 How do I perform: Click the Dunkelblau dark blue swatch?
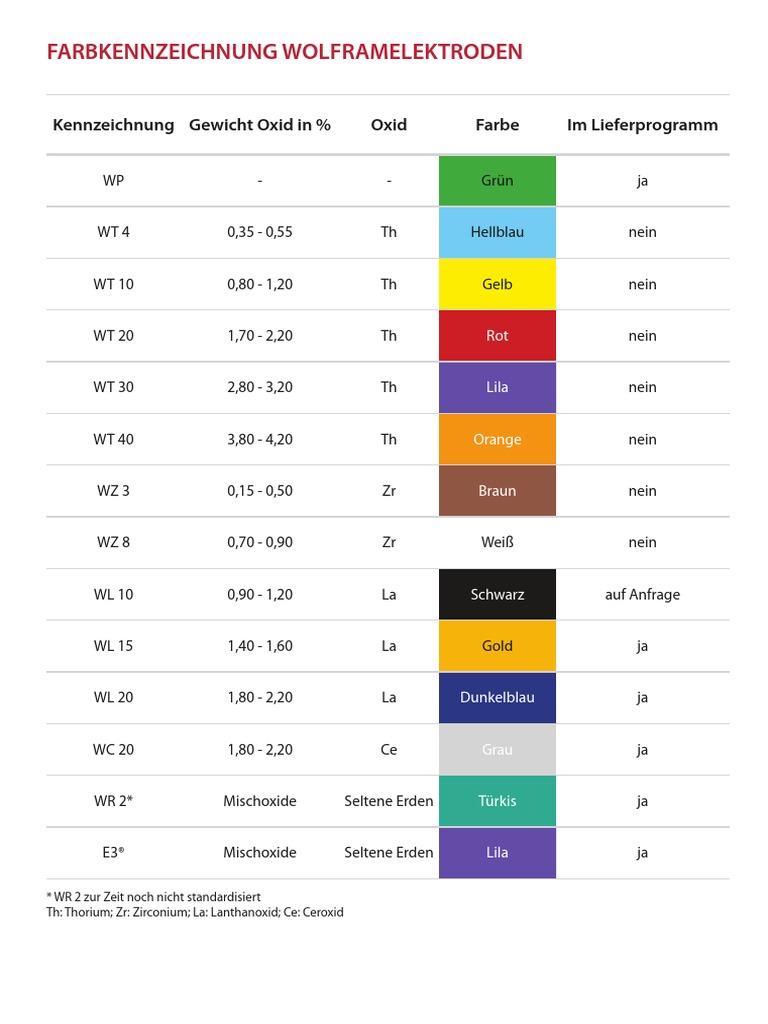click(x=497, y=697)
